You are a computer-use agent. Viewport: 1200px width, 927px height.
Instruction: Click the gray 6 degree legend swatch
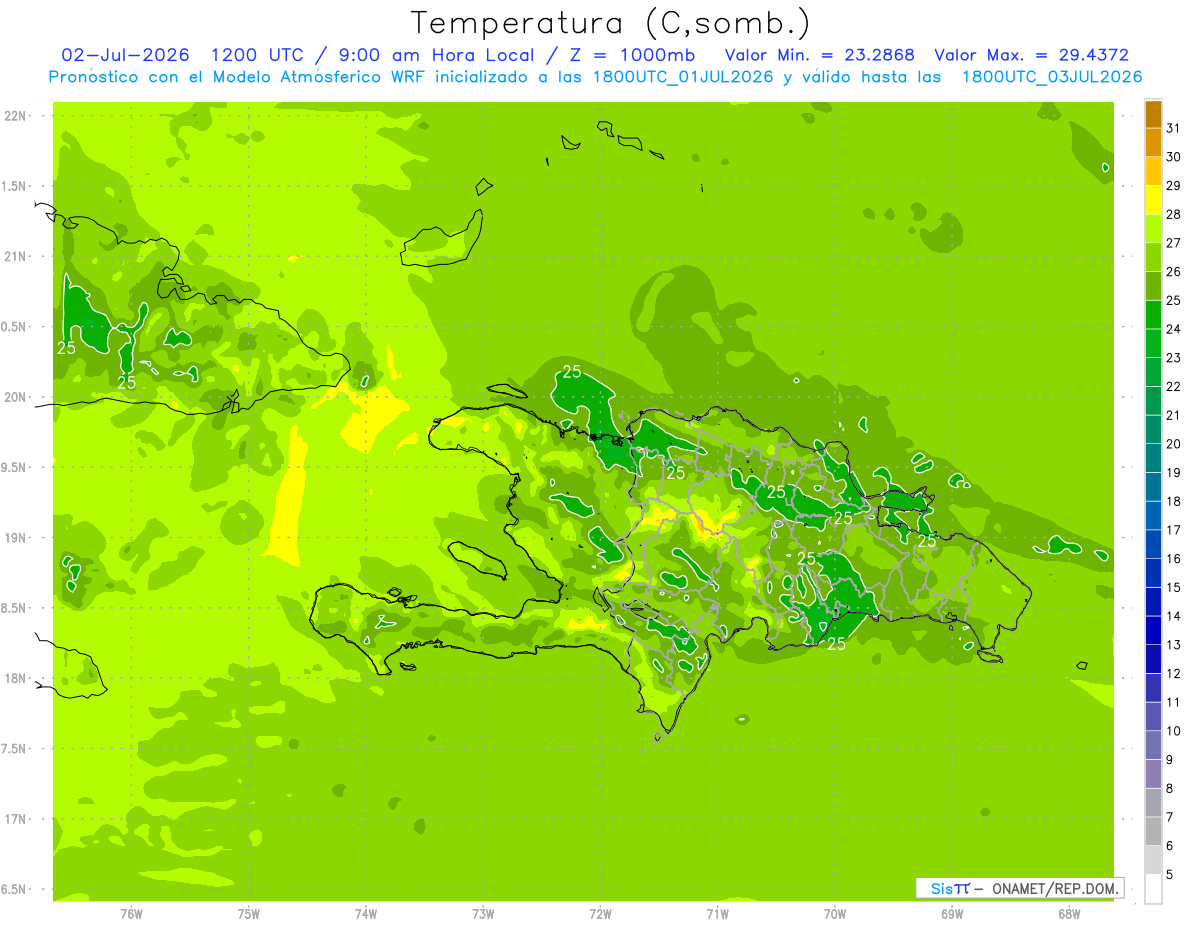tap(1153, 832)
